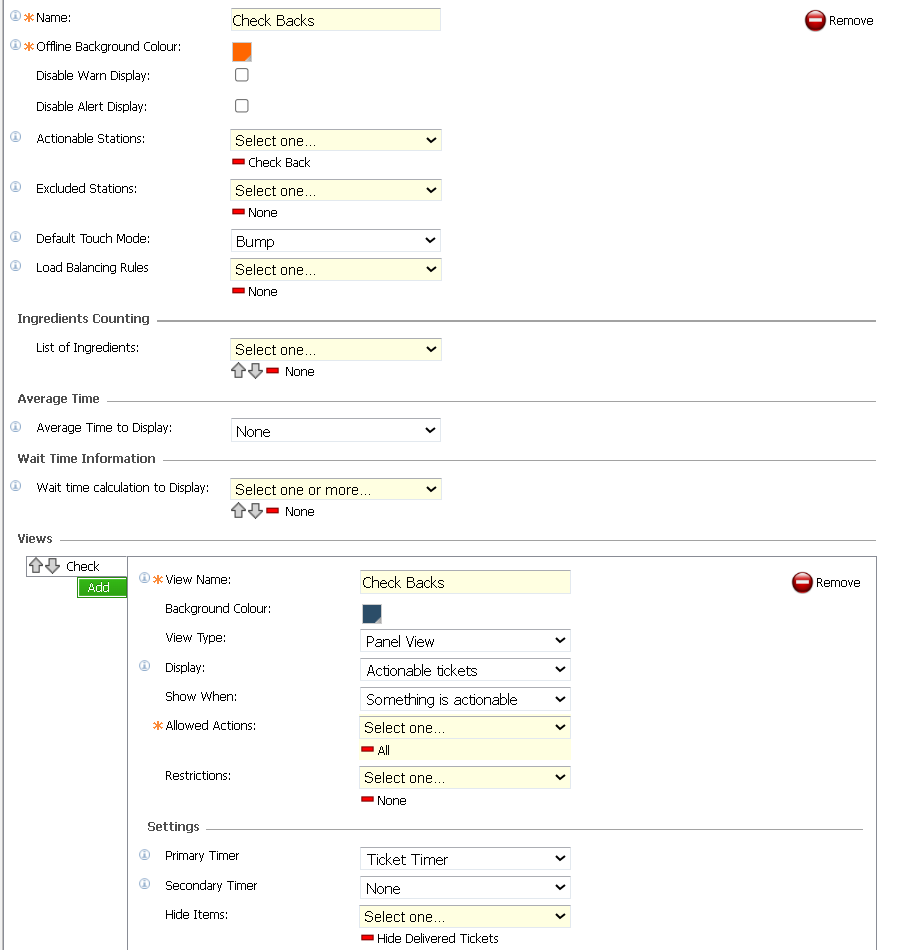Viewport: 921px width, 950px height.
Task: Click info icon beside Primary Timer
Action: (x=144, y=856)
